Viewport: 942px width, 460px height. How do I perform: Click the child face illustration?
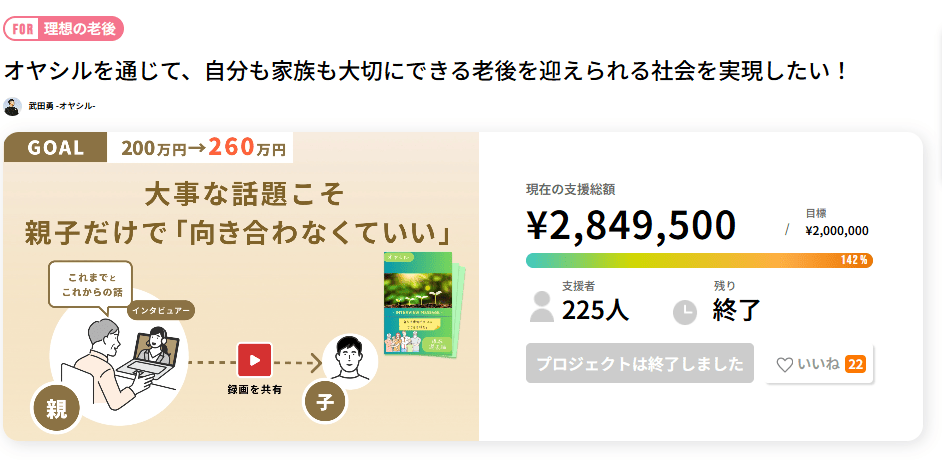(350, 362)
